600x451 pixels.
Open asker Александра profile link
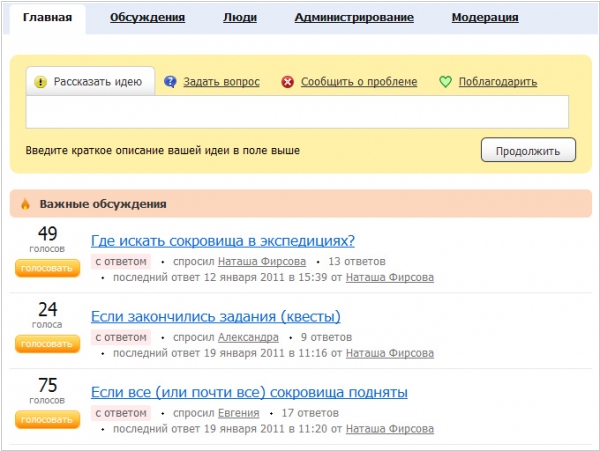pos(248,337)
